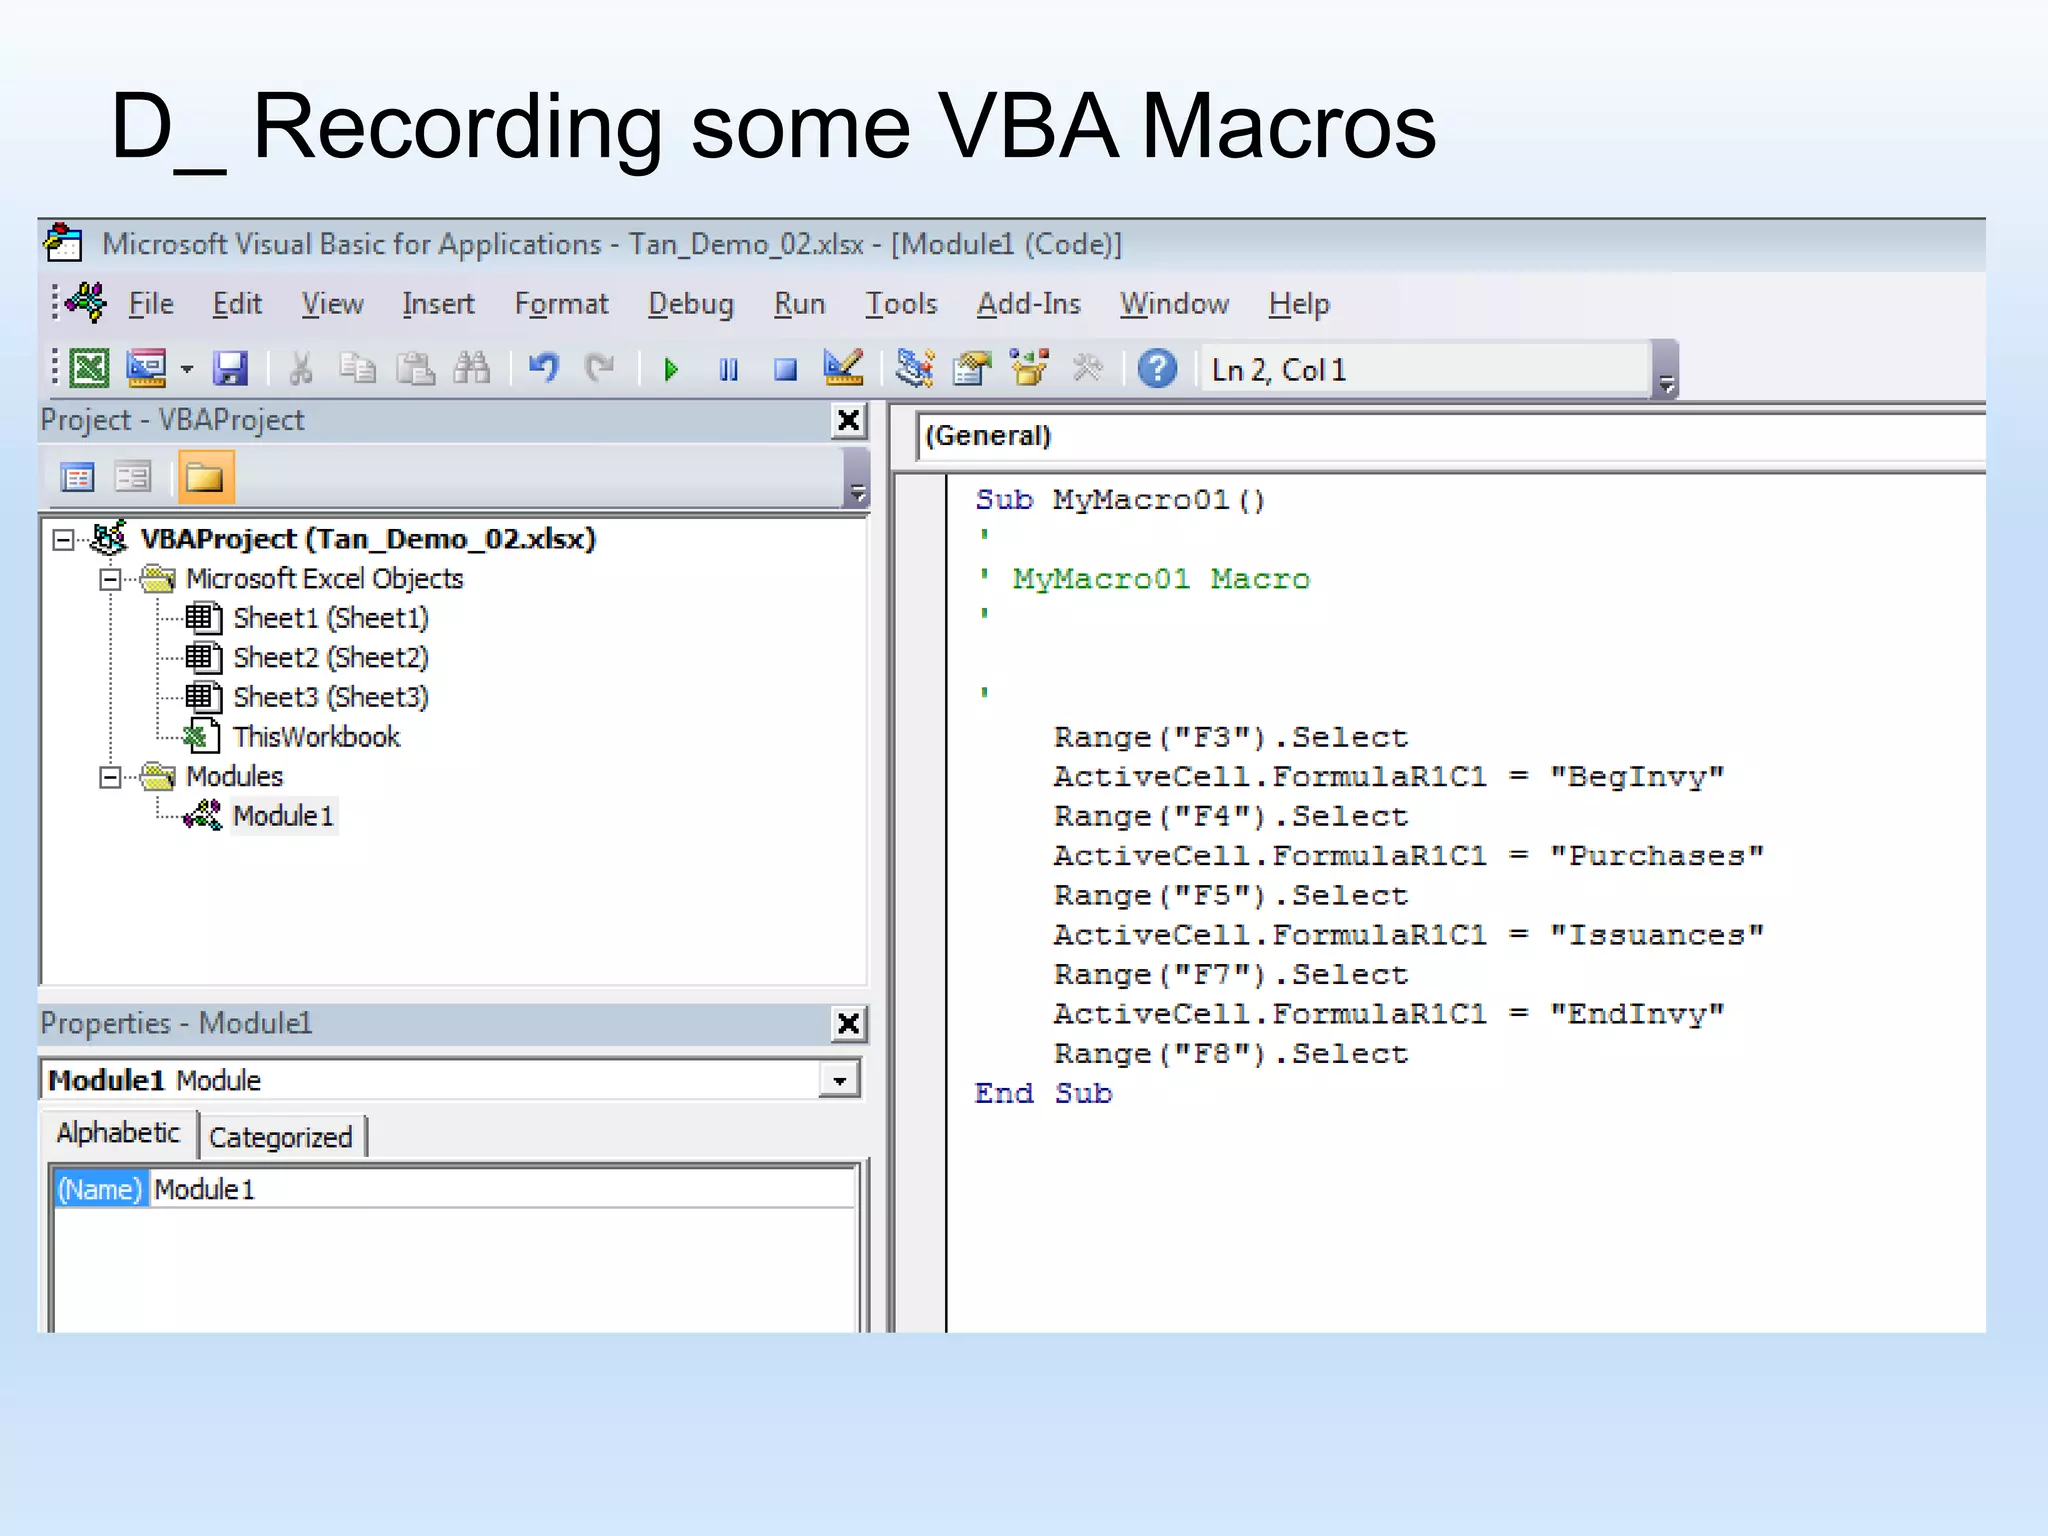Open the Properties Window toolbar icon
Image resolution: width=2048 pixels, height=1536 pixels.
tap(972, 369)
